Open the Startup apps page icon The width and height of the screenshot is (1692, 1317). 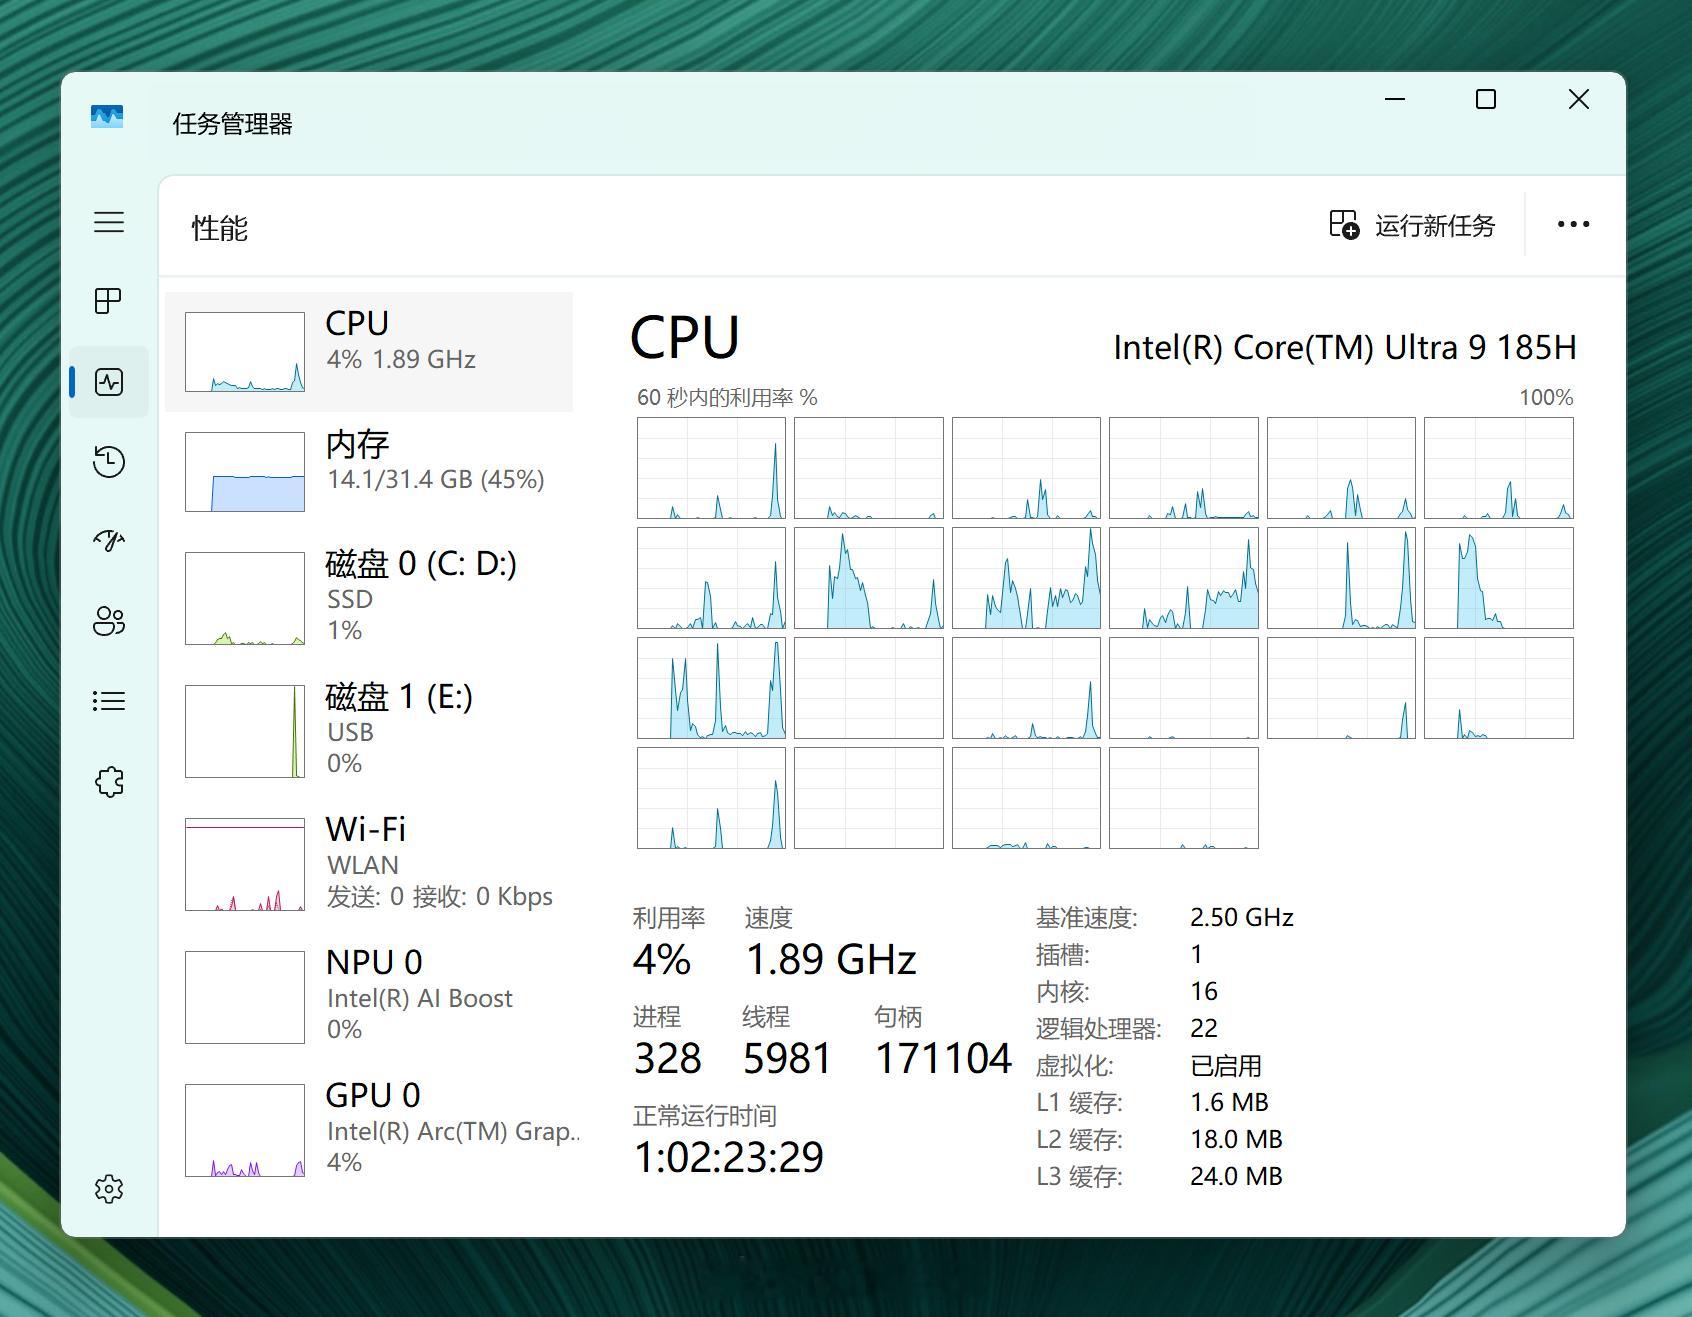(x=109, y=541)
